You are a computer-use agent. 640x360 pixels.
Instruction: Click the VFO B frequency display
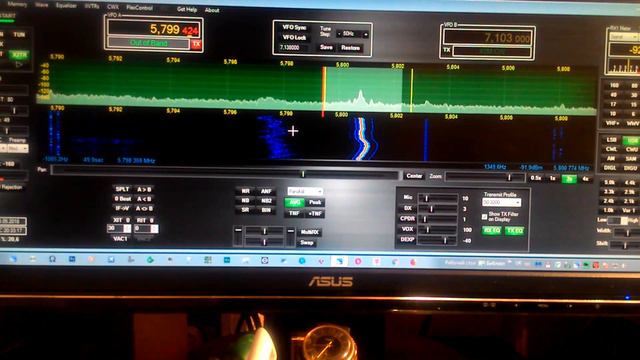pyautogui.click(x=488, y=38)
